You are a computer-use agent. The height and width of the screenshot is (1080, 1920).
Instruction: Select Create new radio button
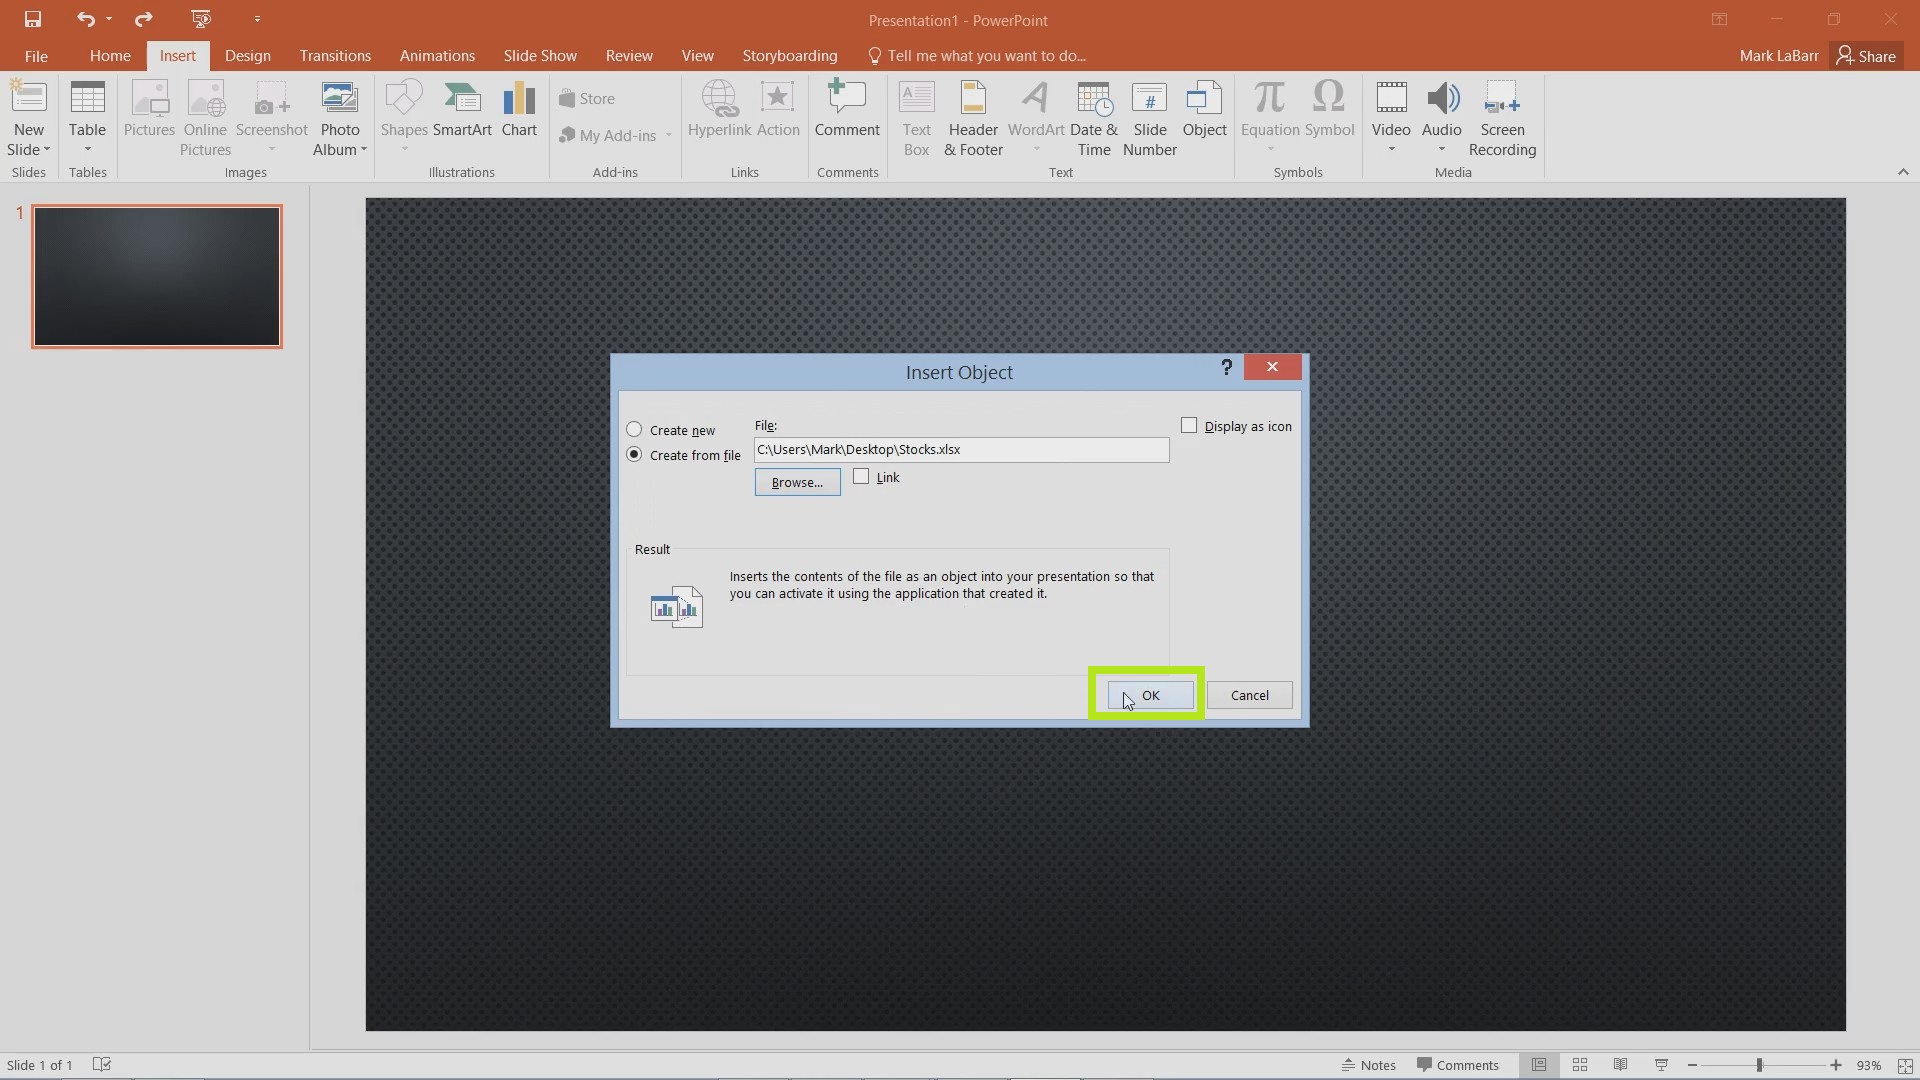[x=633, y=429]
